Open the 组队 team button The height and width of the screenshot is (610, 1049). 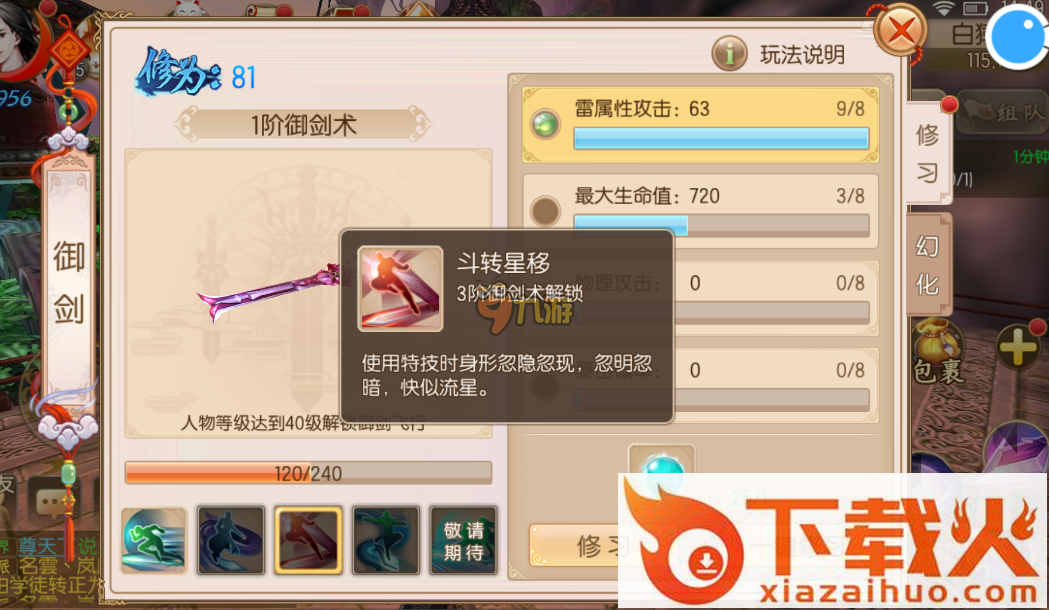click(x=1002, y=112)
